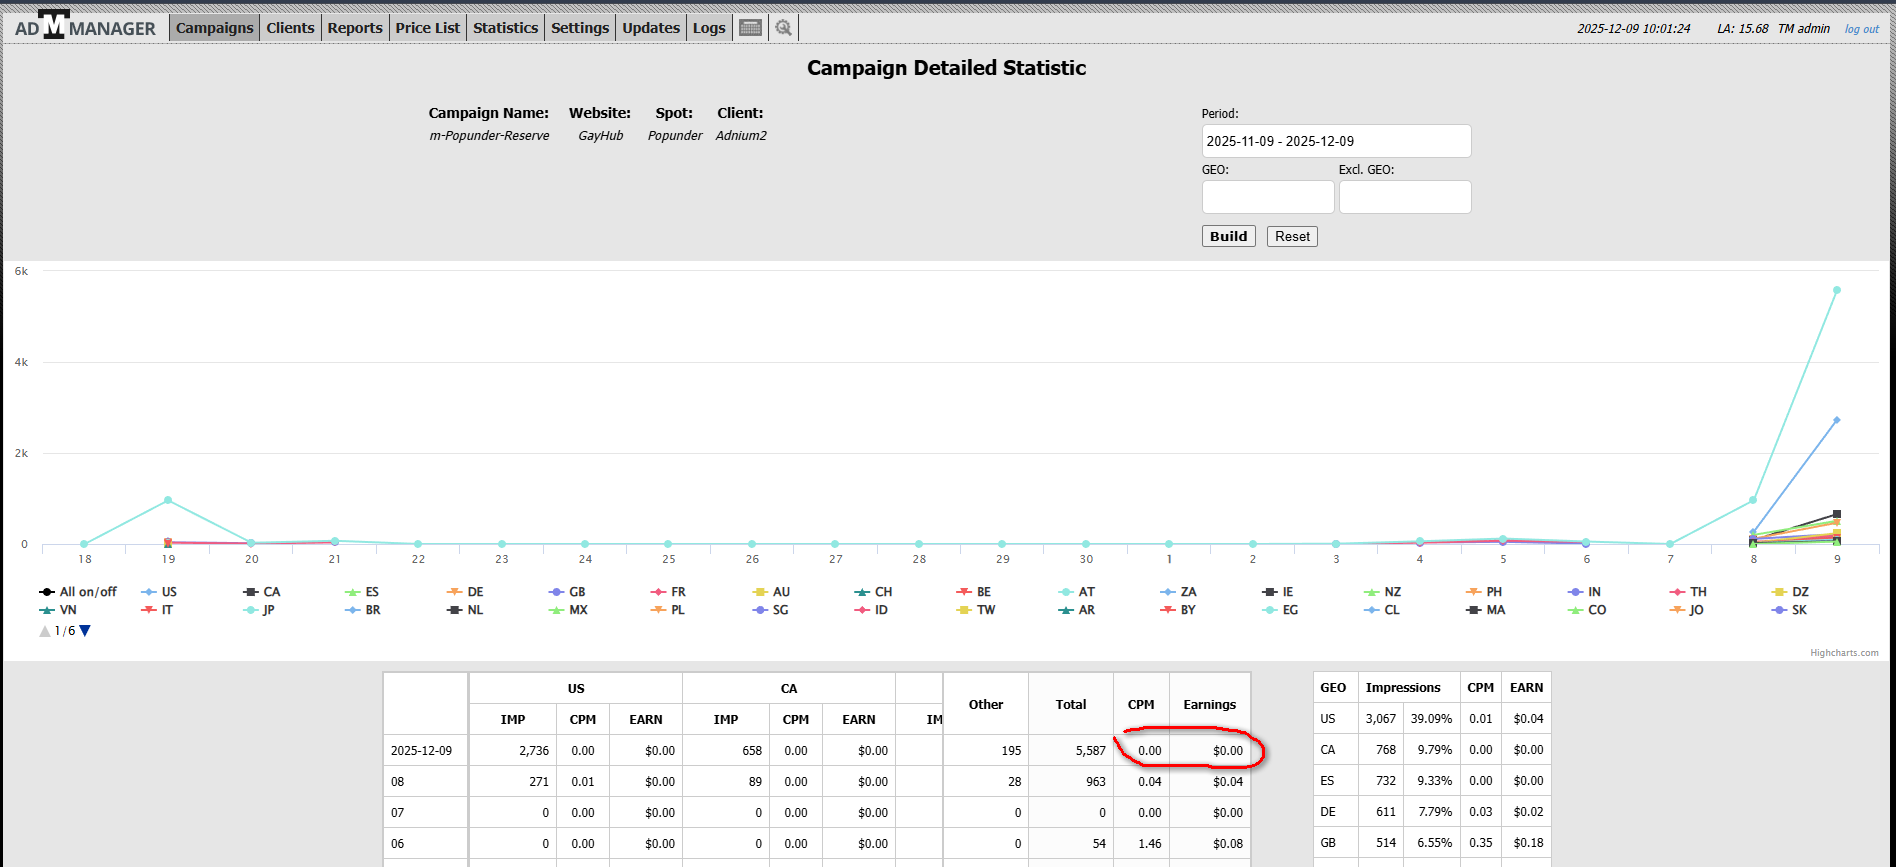Click the GEO filter field
The height and width of the screenshot is (867, 1896).
(x=1267, y=197)
